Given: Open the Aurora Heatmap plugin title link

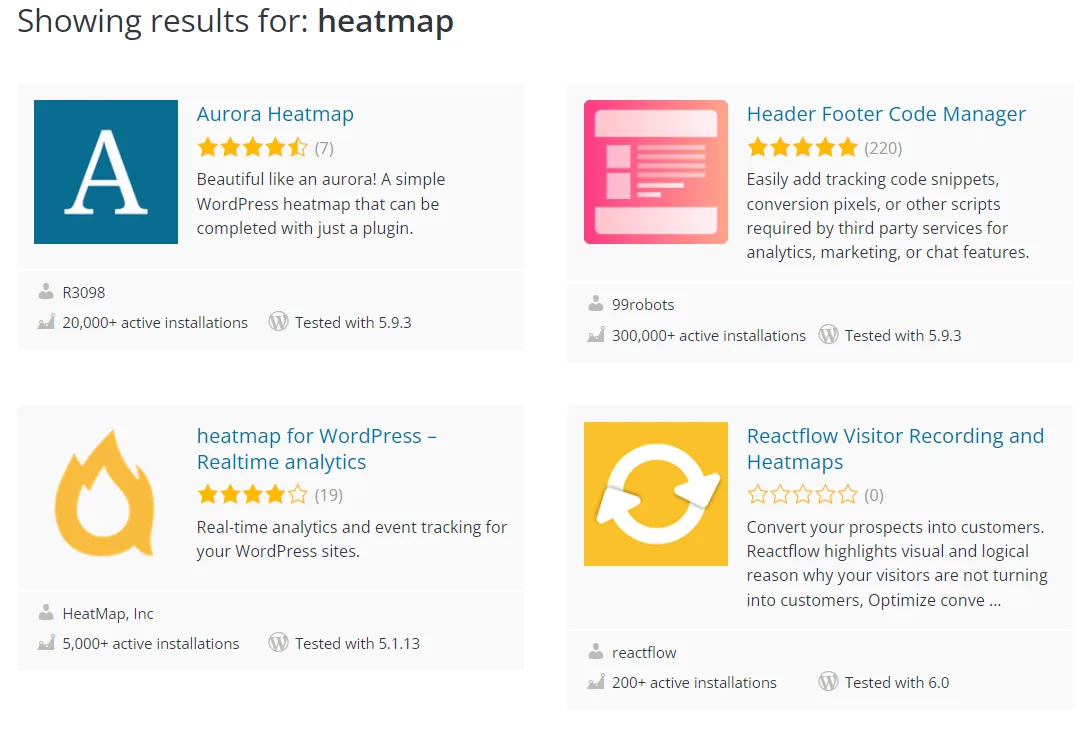Looking at the screenshot, I should point(275,114).
